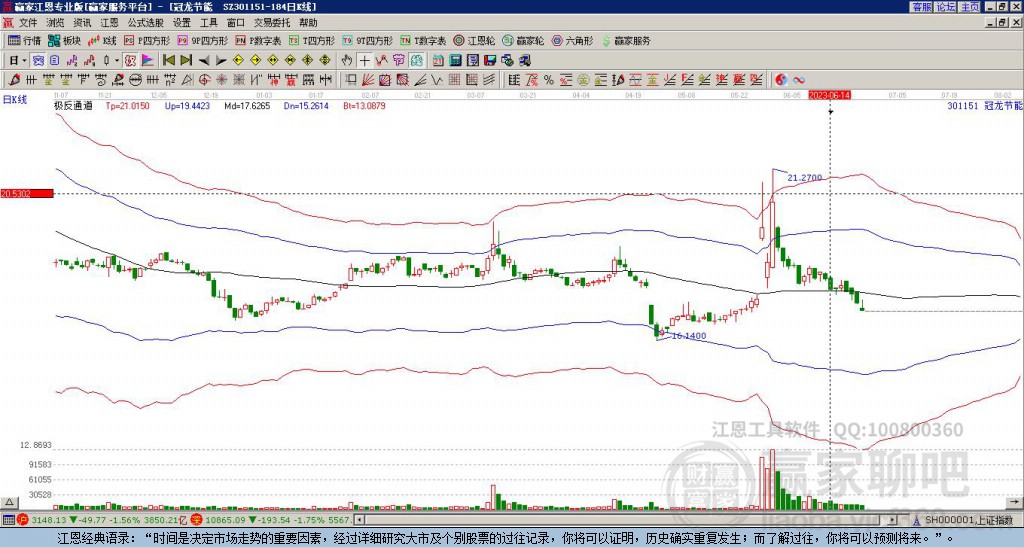Open the 文件 menu
Image resolution: width=1024 pixels, height=548 pixels.
28,23
